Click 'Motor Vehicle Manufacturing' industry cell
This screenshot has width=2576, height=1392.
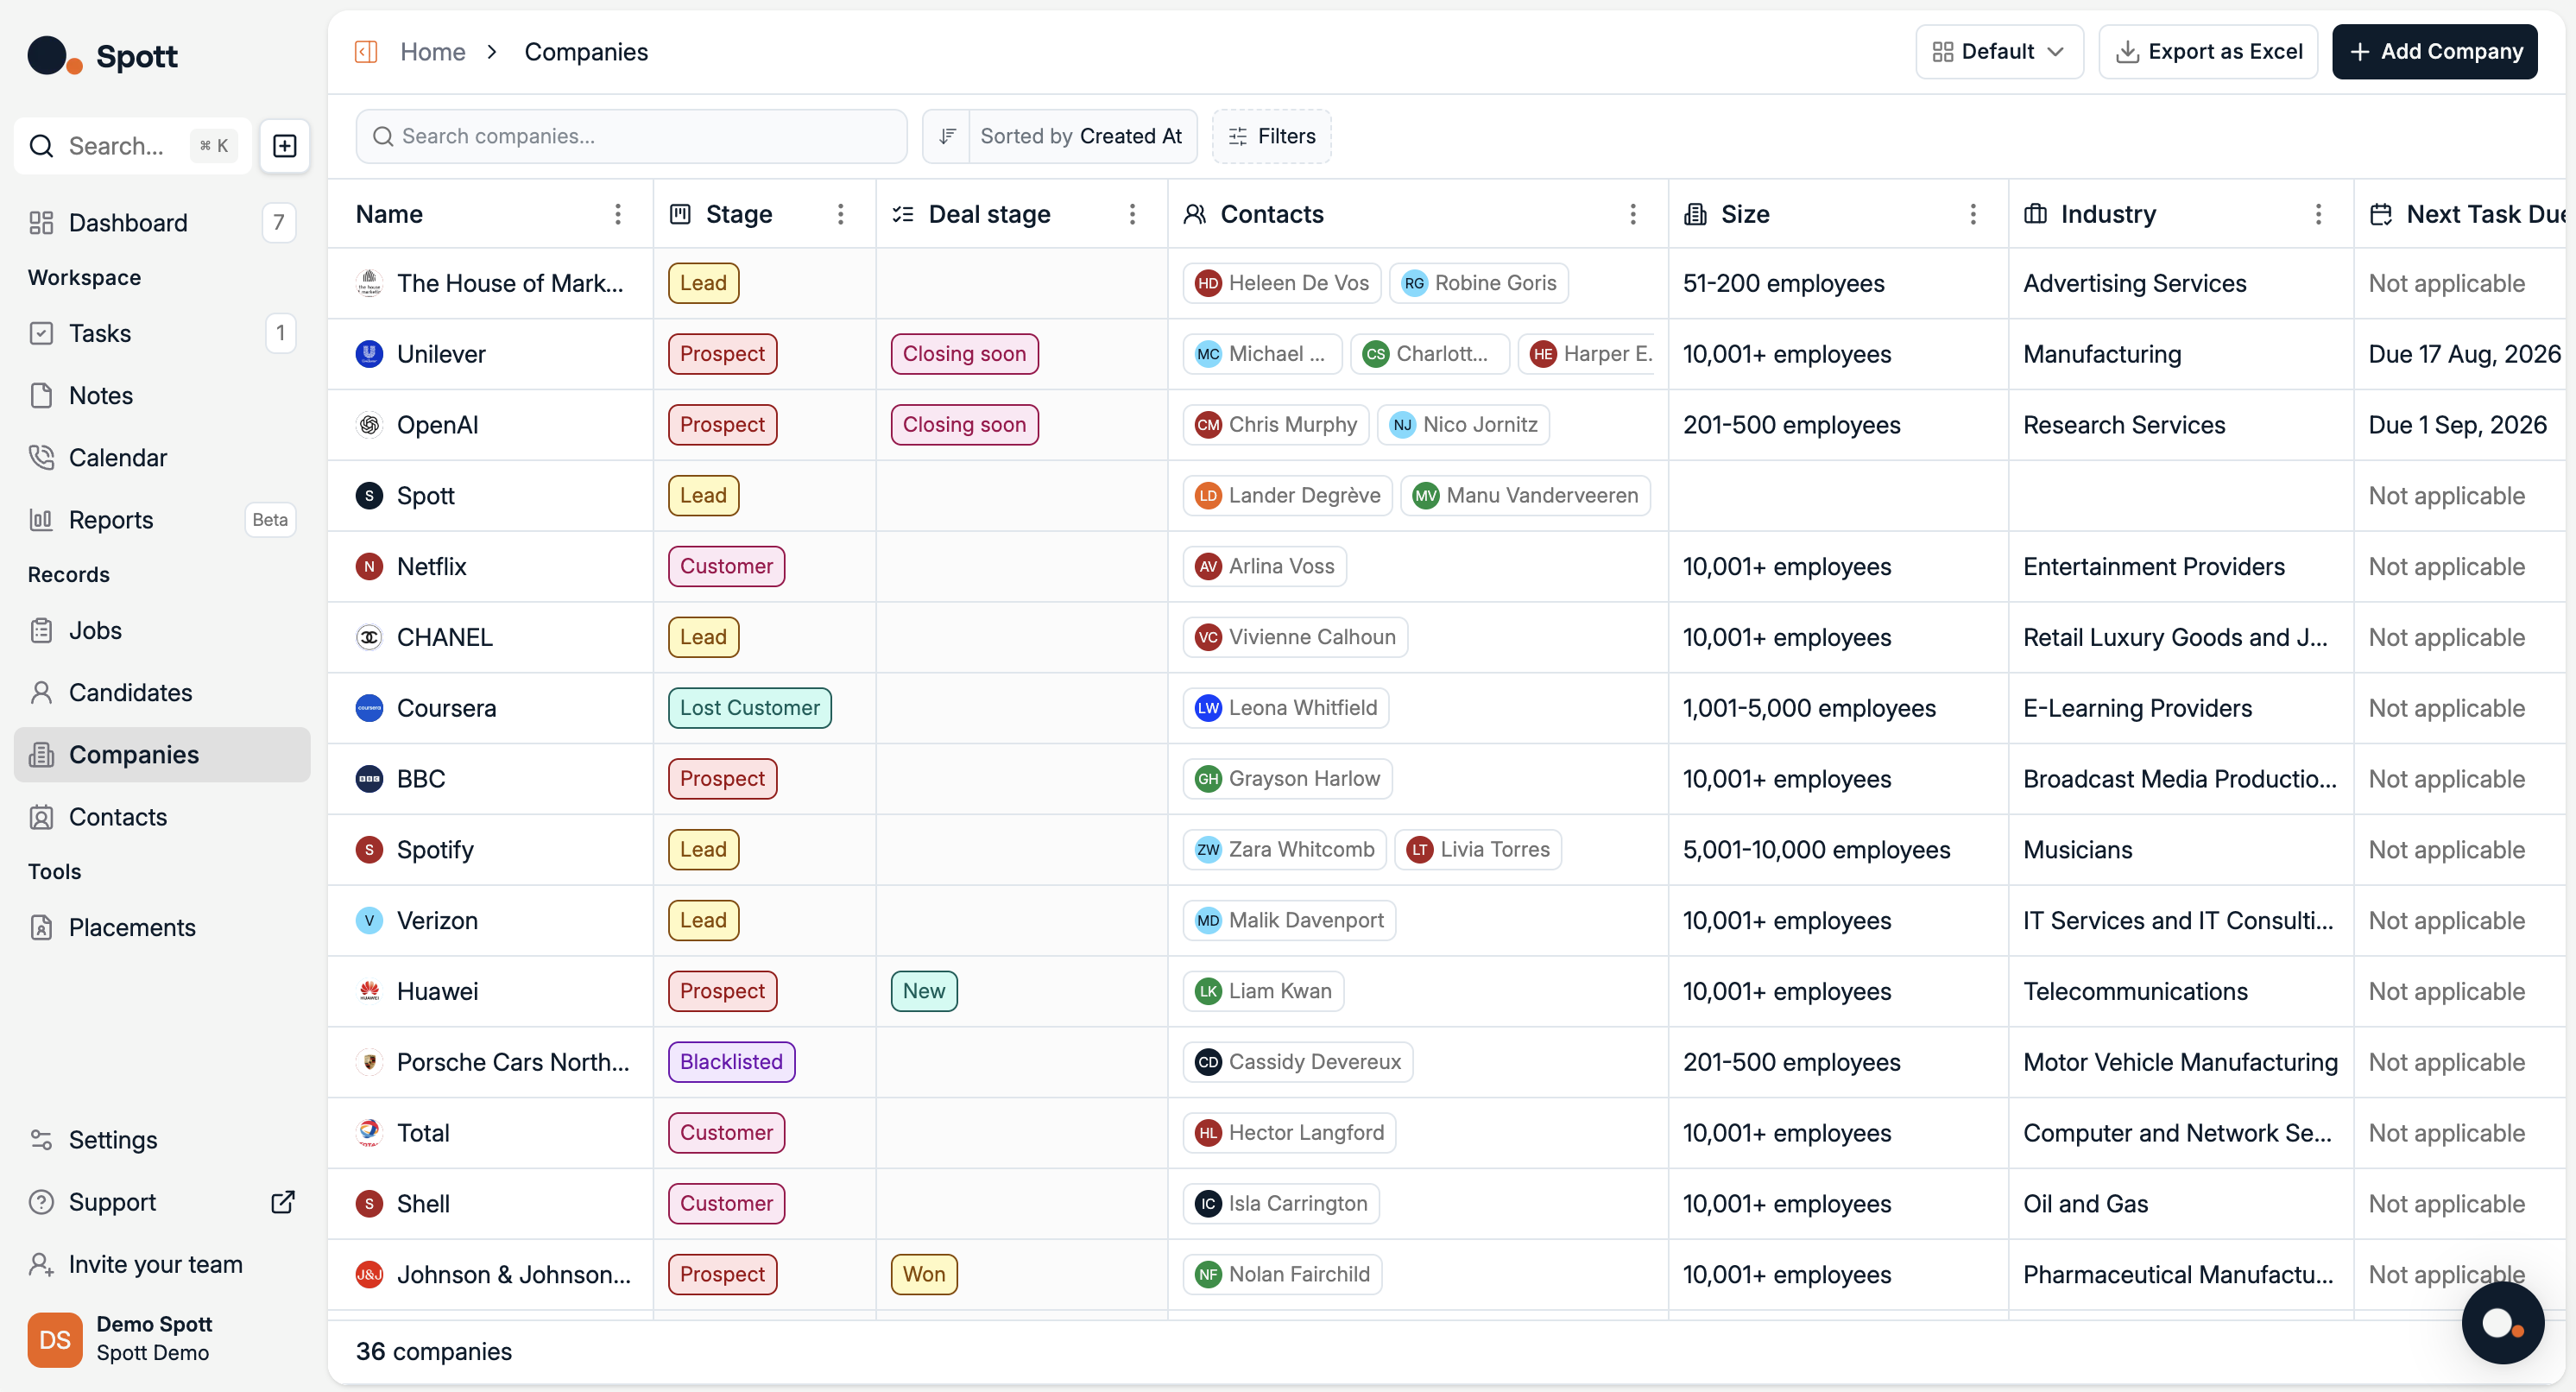tap(2180, 1063)
